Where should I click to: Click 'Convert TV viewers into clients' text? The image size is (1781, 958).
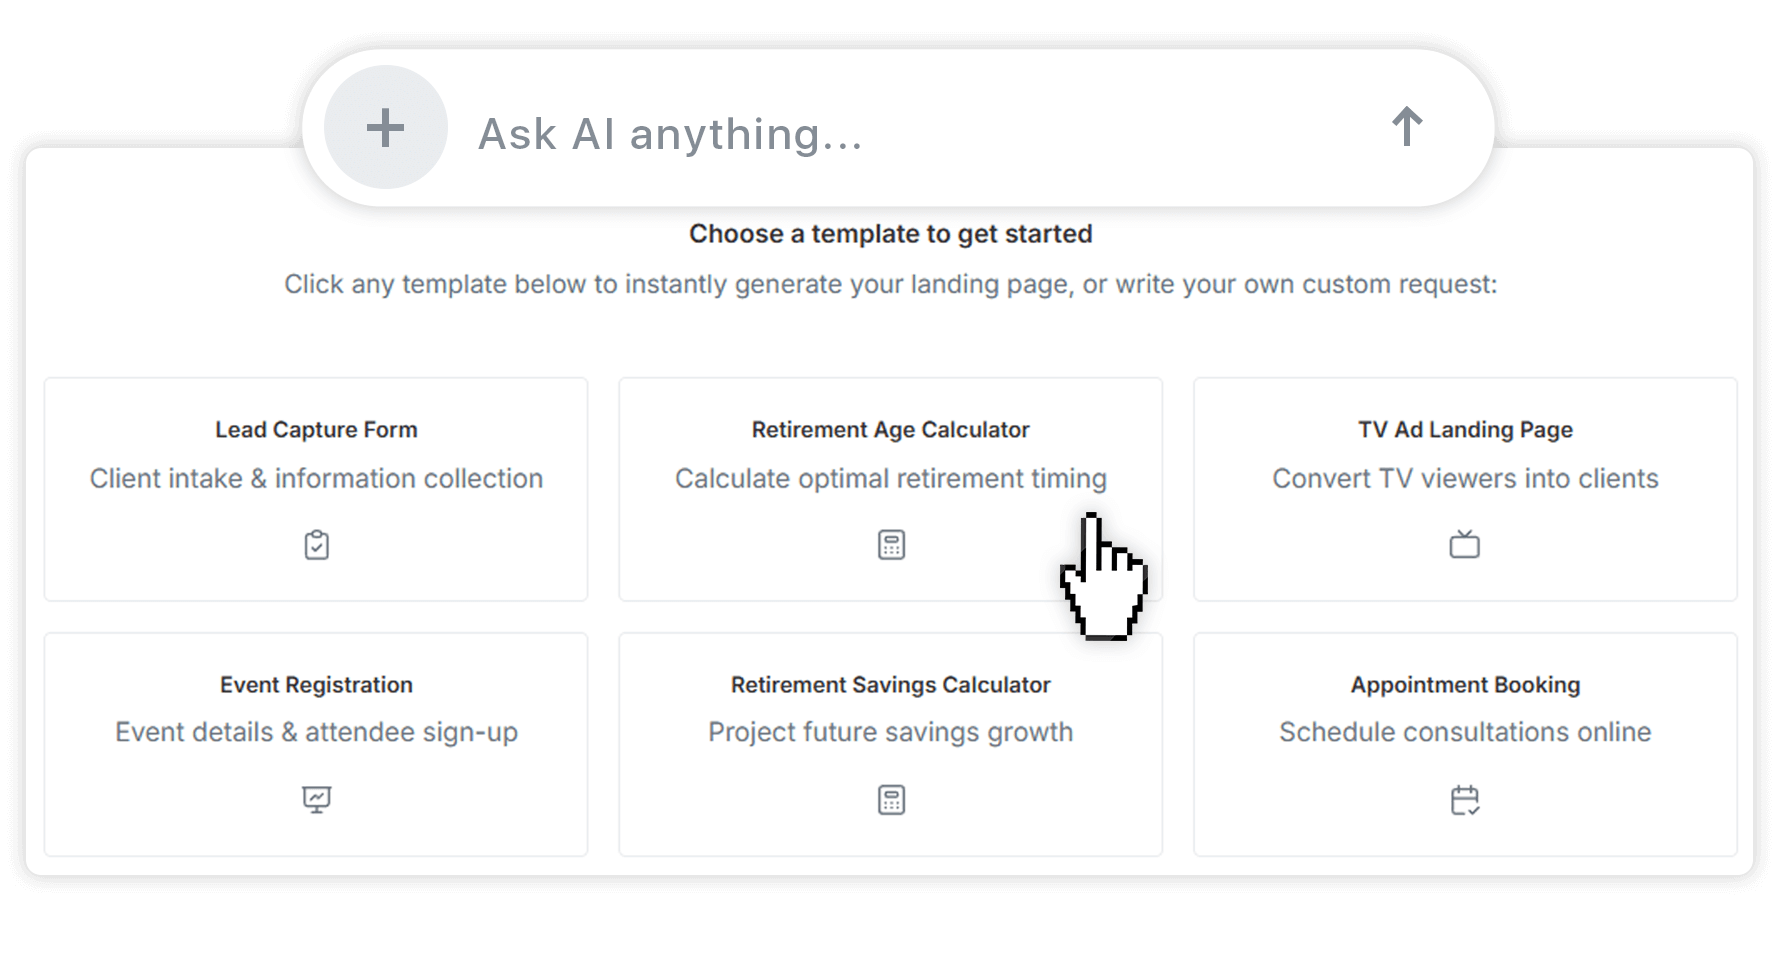1465,479
